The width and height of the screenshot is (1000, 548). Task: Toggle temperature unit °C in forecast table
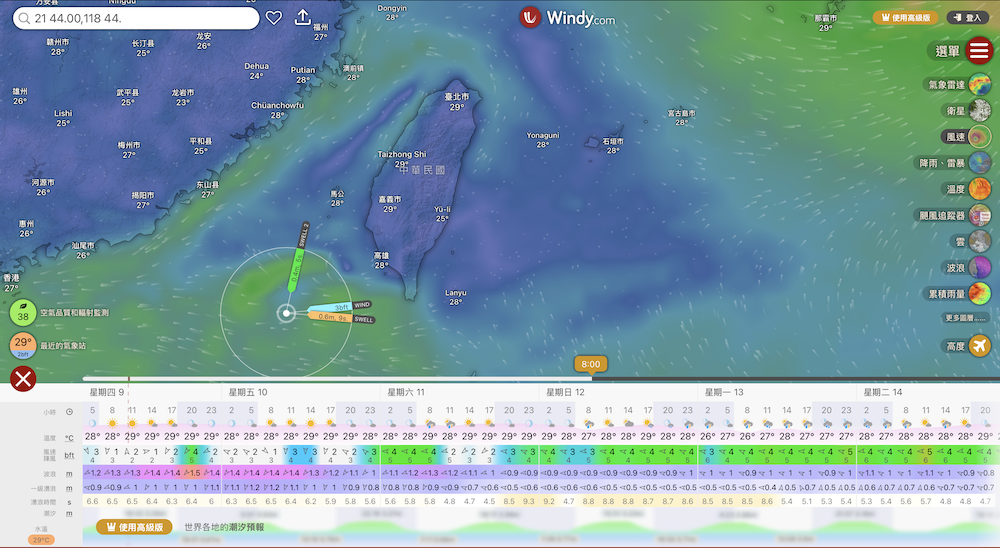point(69,438)
